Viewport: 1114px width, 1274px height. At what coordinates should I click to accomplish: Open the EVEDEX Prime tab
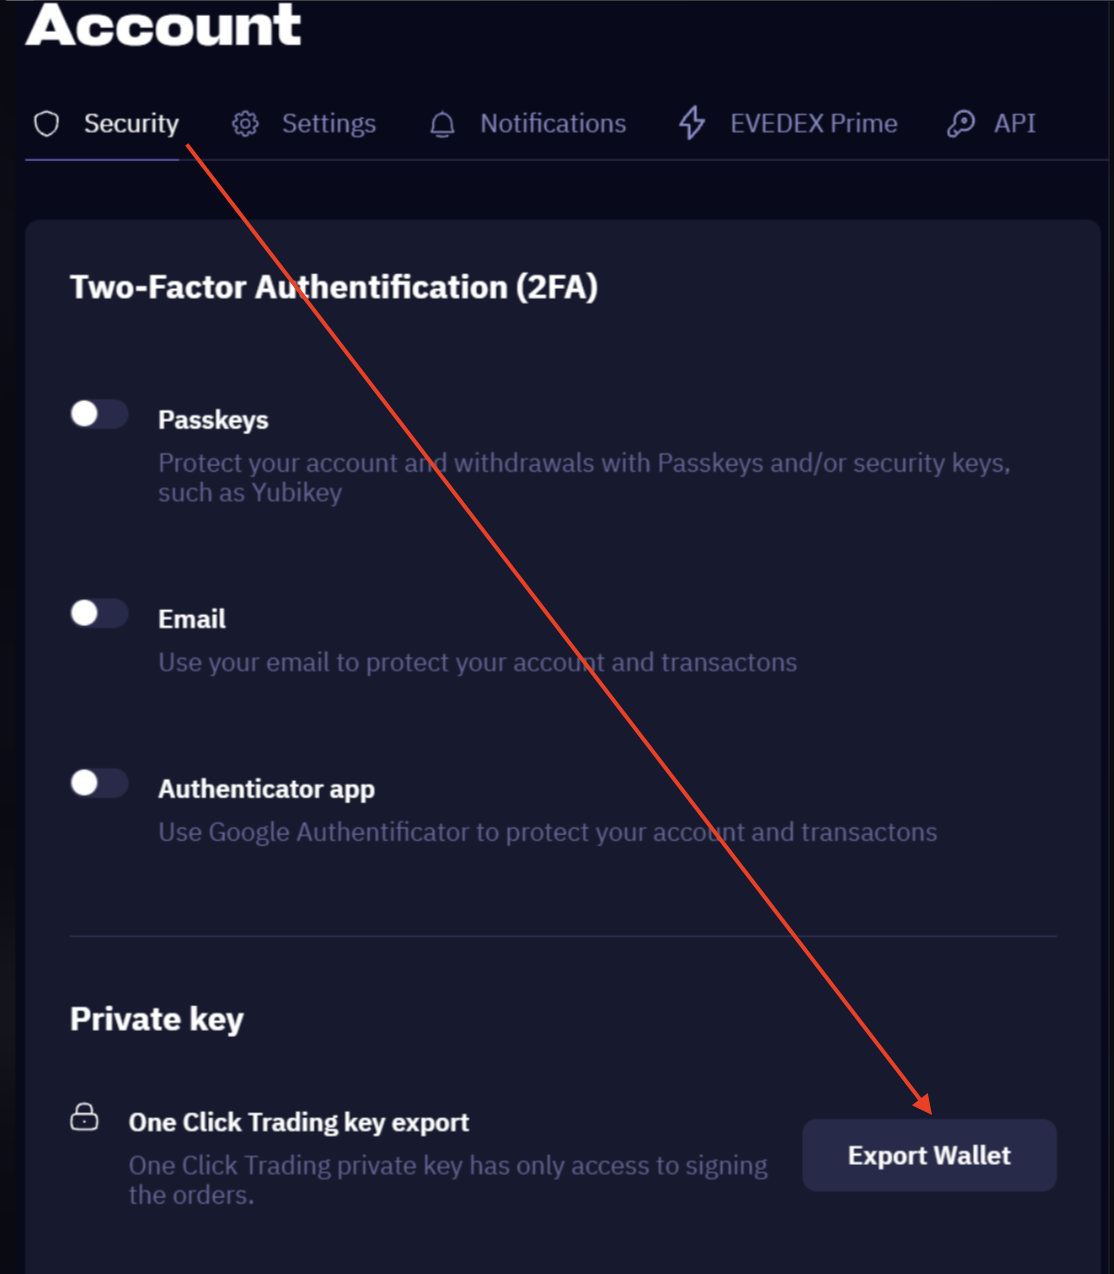click(813, 124)
